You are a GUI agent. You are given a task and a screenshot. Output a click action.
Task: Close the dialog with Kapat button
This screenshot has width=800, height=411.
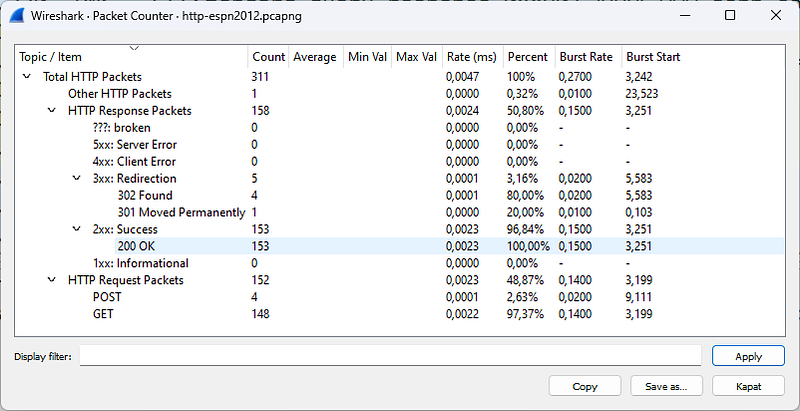748,386
